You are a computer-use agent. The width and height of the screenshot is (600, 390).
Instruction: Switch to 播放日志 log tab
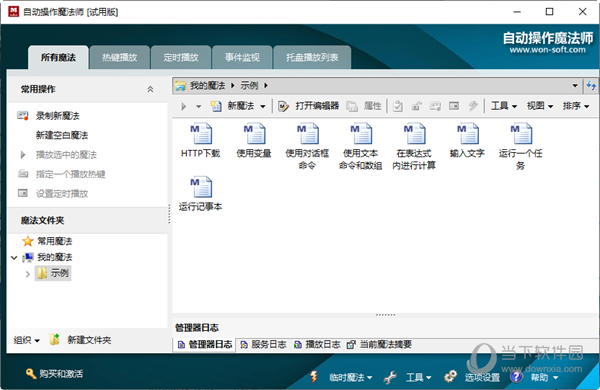click(317, 344)
